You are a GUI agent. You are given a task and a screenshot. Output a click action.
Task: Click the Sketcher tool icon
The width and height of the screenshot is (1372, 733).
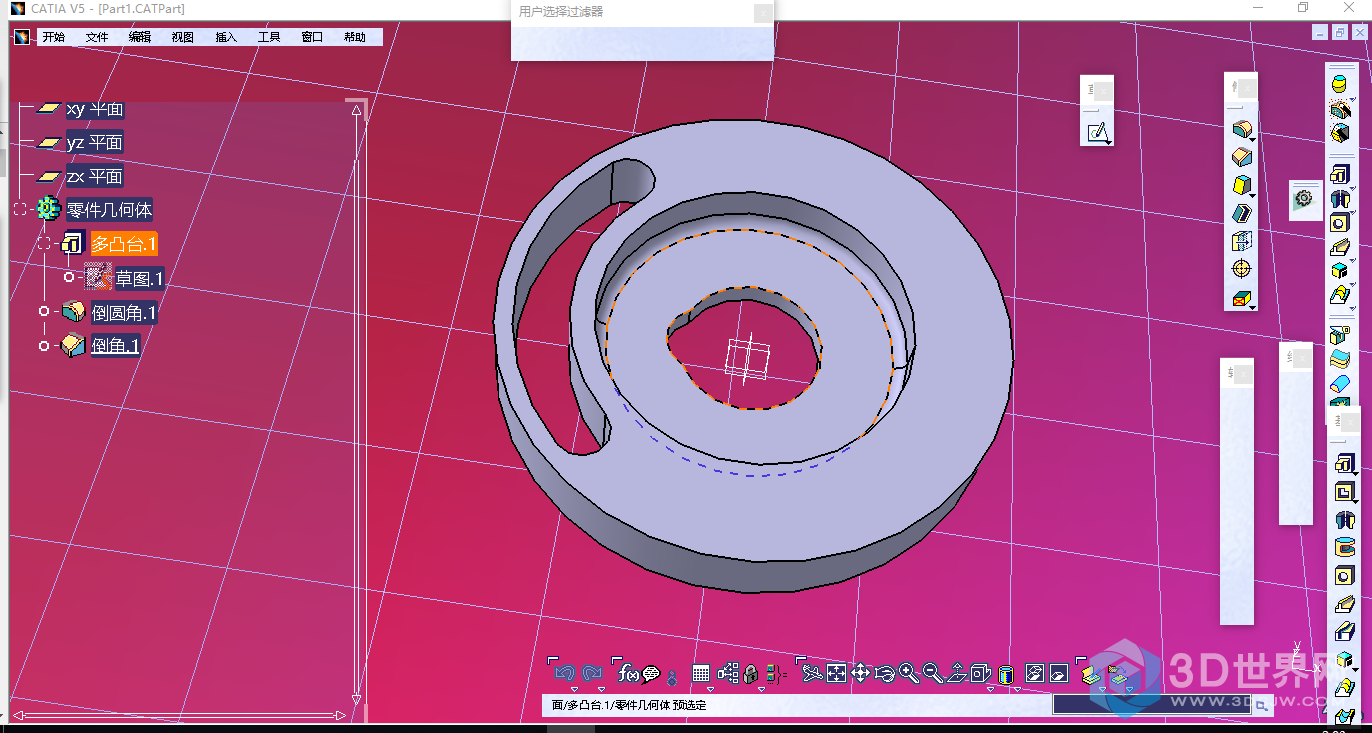coord(1097,131)
